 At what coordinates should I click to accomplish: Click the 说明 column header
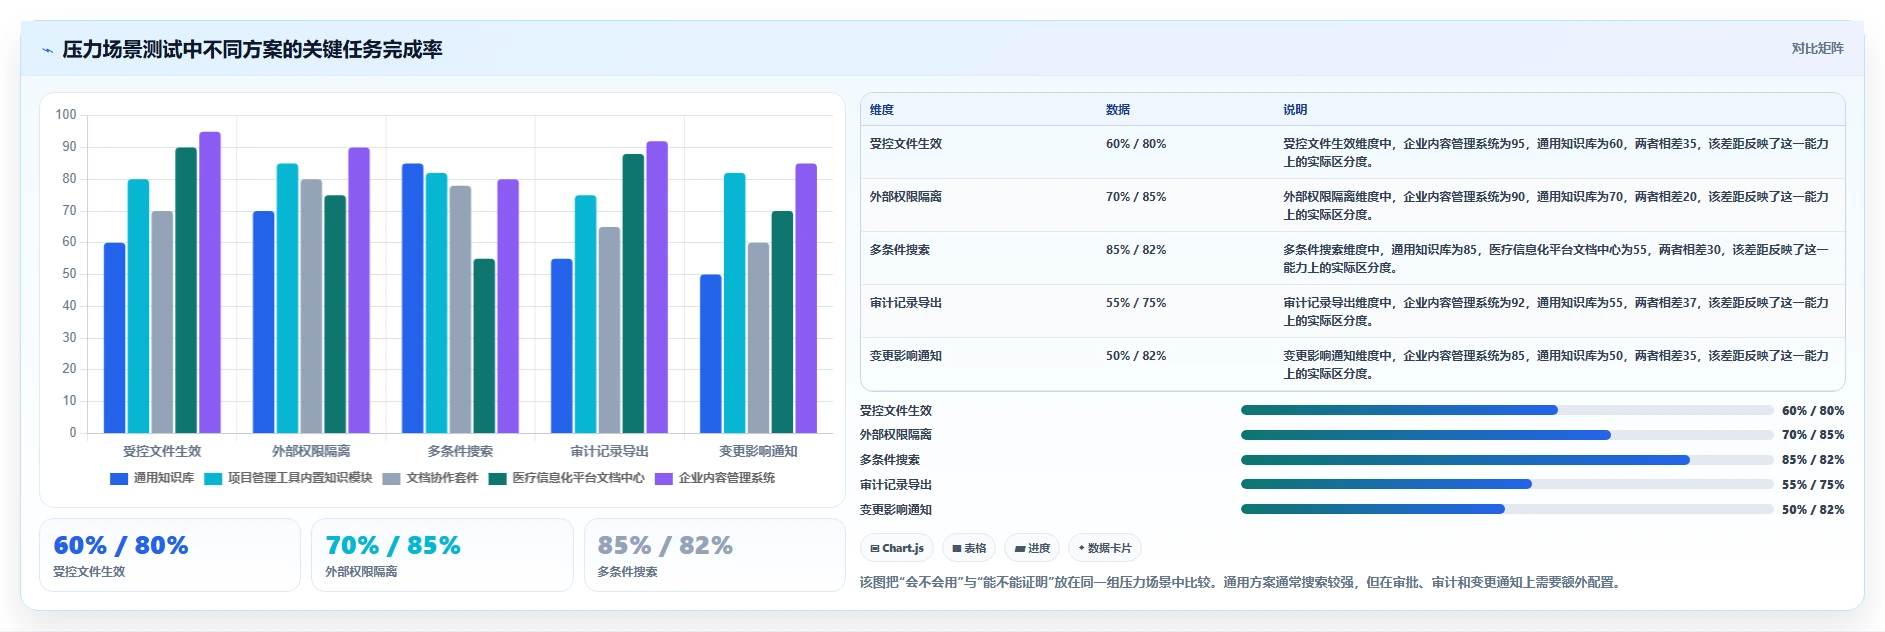(1295, 110)
